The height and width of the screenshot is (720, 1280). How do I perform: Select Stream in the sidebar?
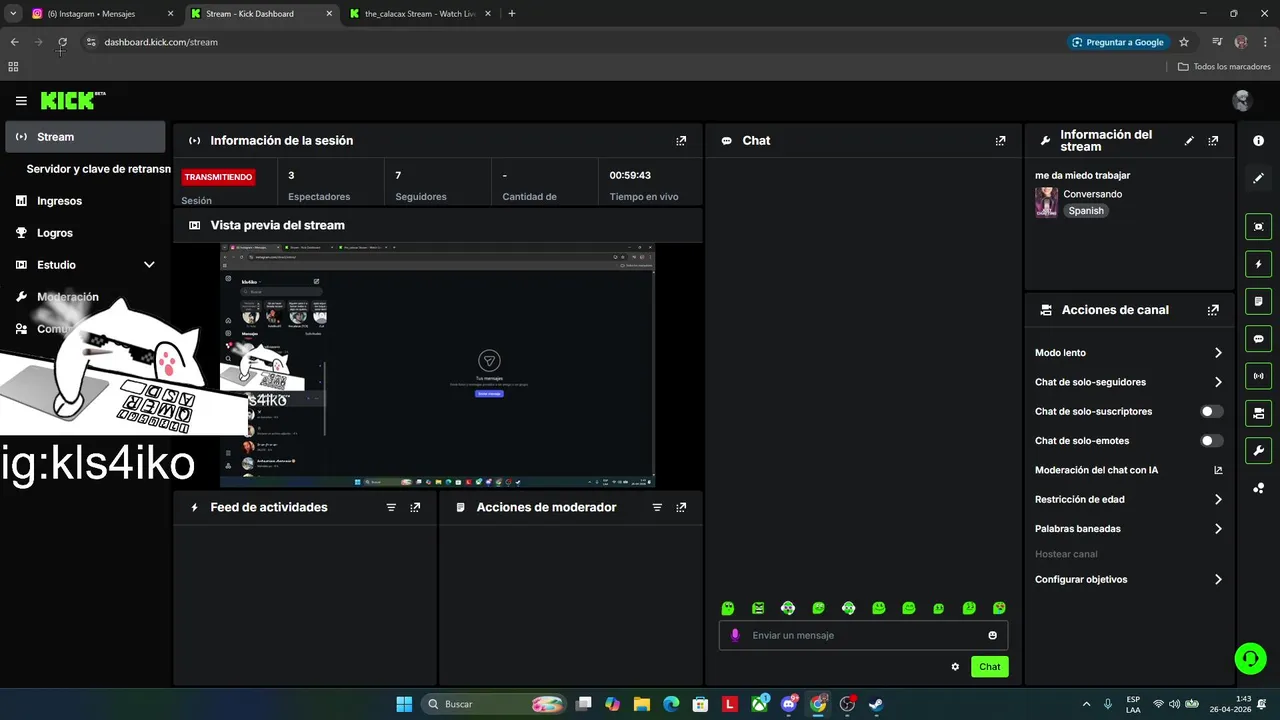[85, 137]
